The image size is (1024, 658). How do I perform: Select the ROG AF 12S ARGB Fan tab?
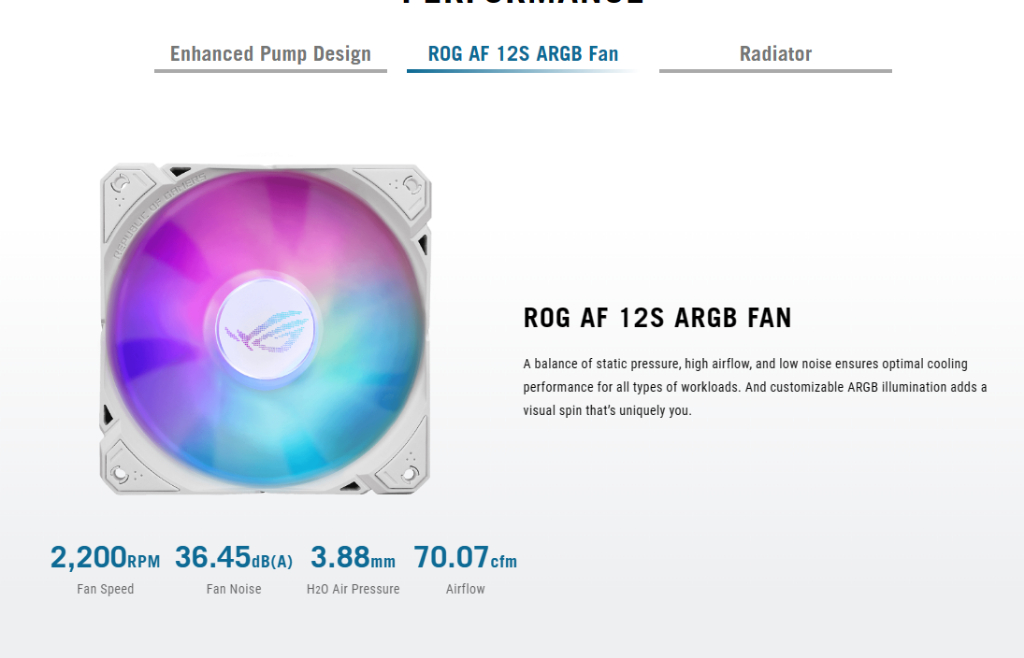[523, 53]
